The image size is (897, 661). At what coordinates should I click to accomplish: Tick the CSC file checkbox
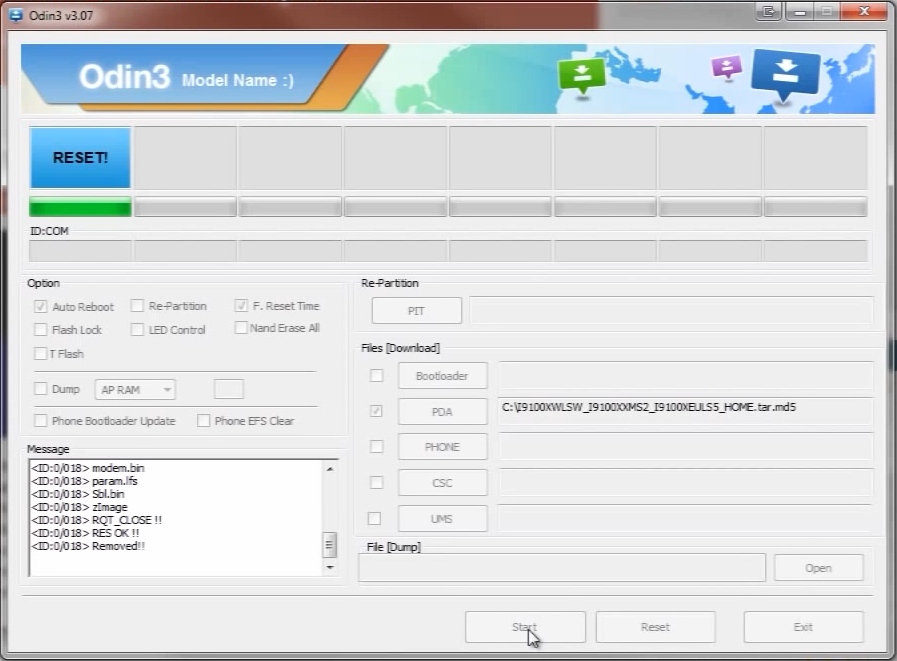pos(376,482)
